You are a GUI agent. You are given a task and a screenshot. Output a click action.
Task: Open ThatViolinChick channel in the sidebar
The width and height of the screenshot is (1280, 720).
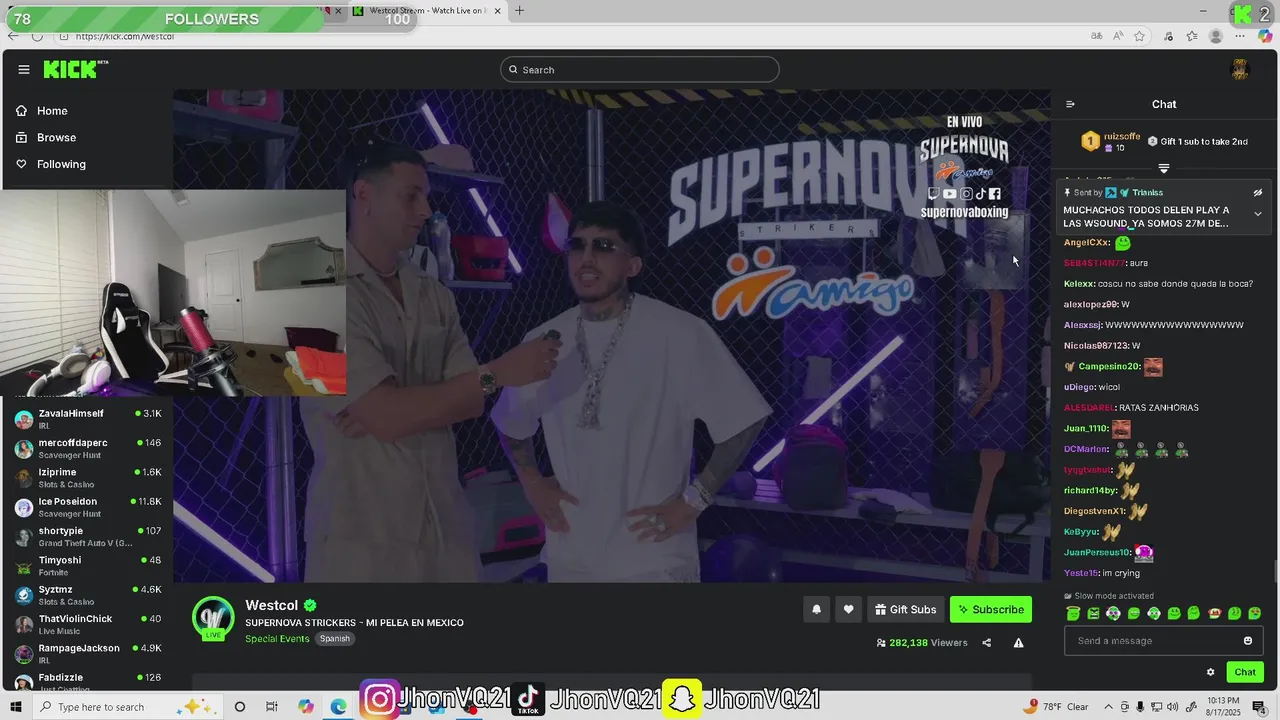(x=87, y=624)
